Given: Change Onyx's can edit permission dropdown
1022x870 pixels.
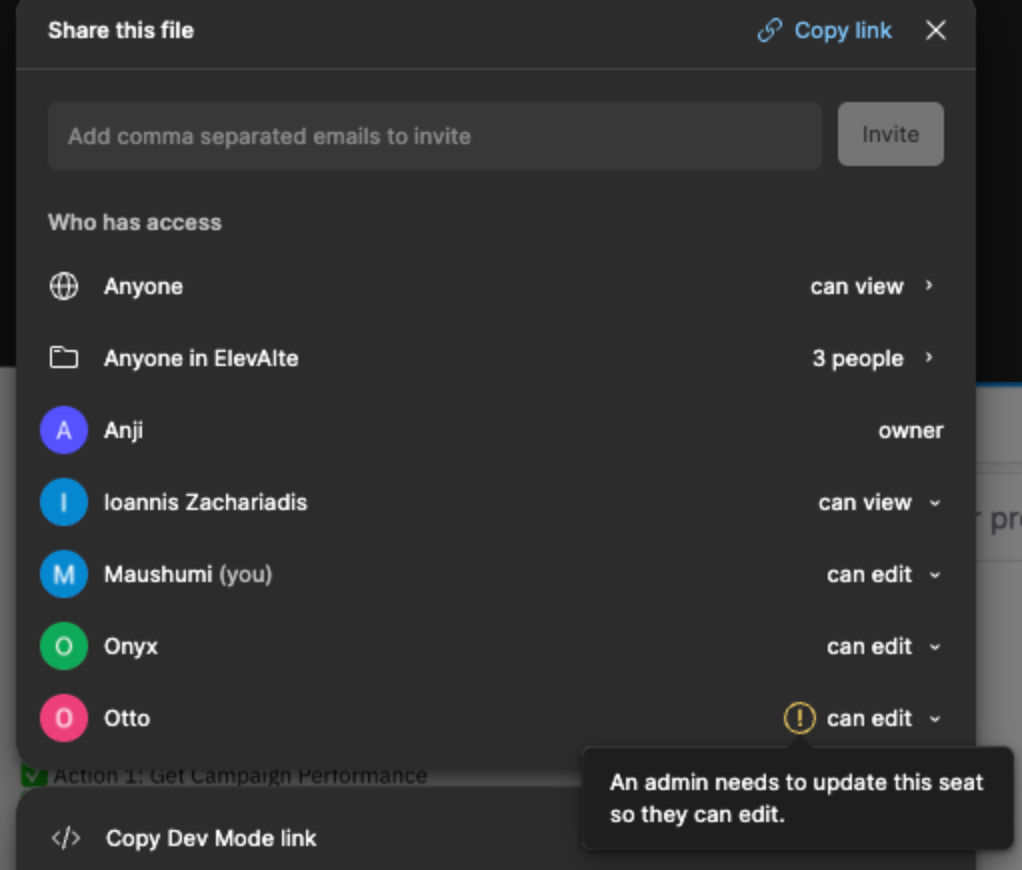Looking at the screenshot, I should coord(884,647).
